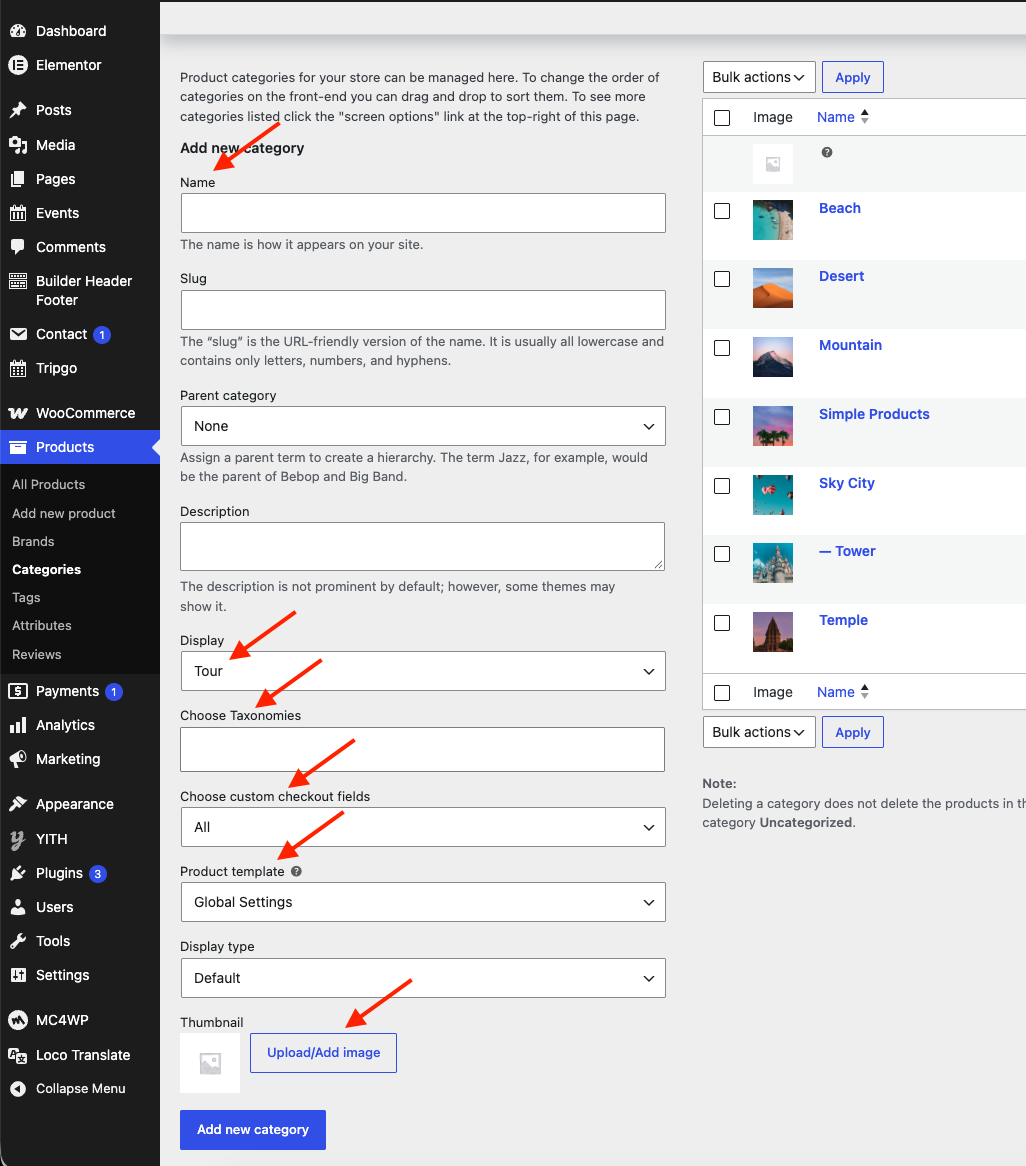Click the Tools wrench icon
Screen dimensions: 1026x1166
point(18,941)
